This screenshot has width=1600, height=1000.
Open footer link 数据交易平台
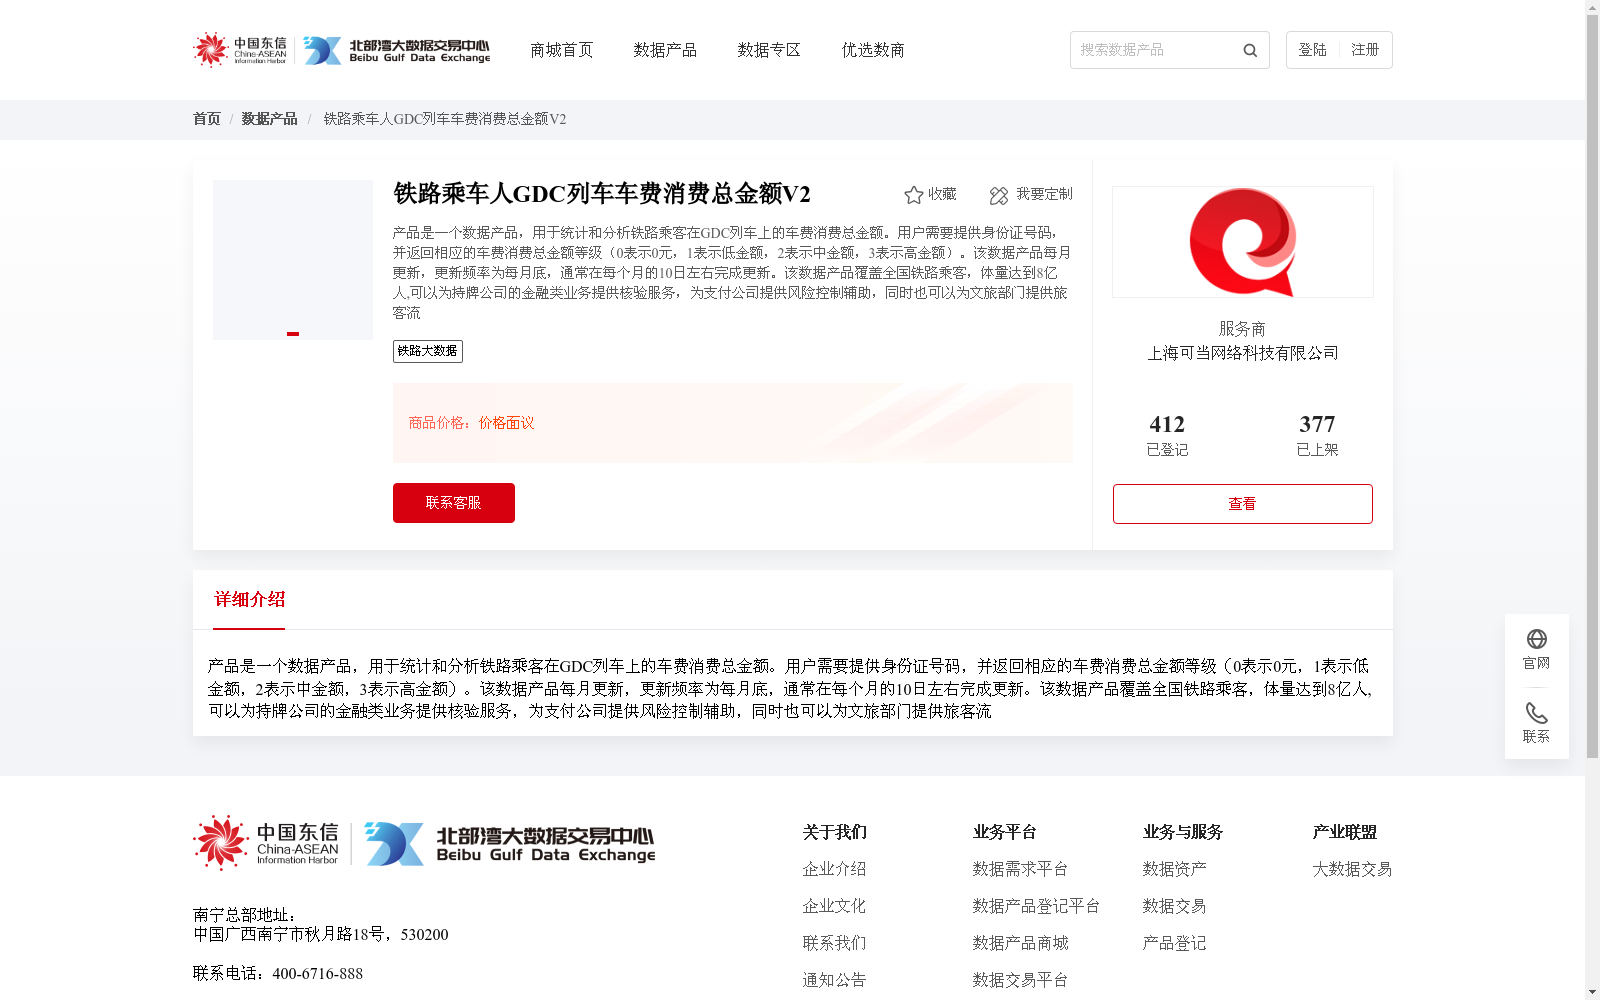1020,980
